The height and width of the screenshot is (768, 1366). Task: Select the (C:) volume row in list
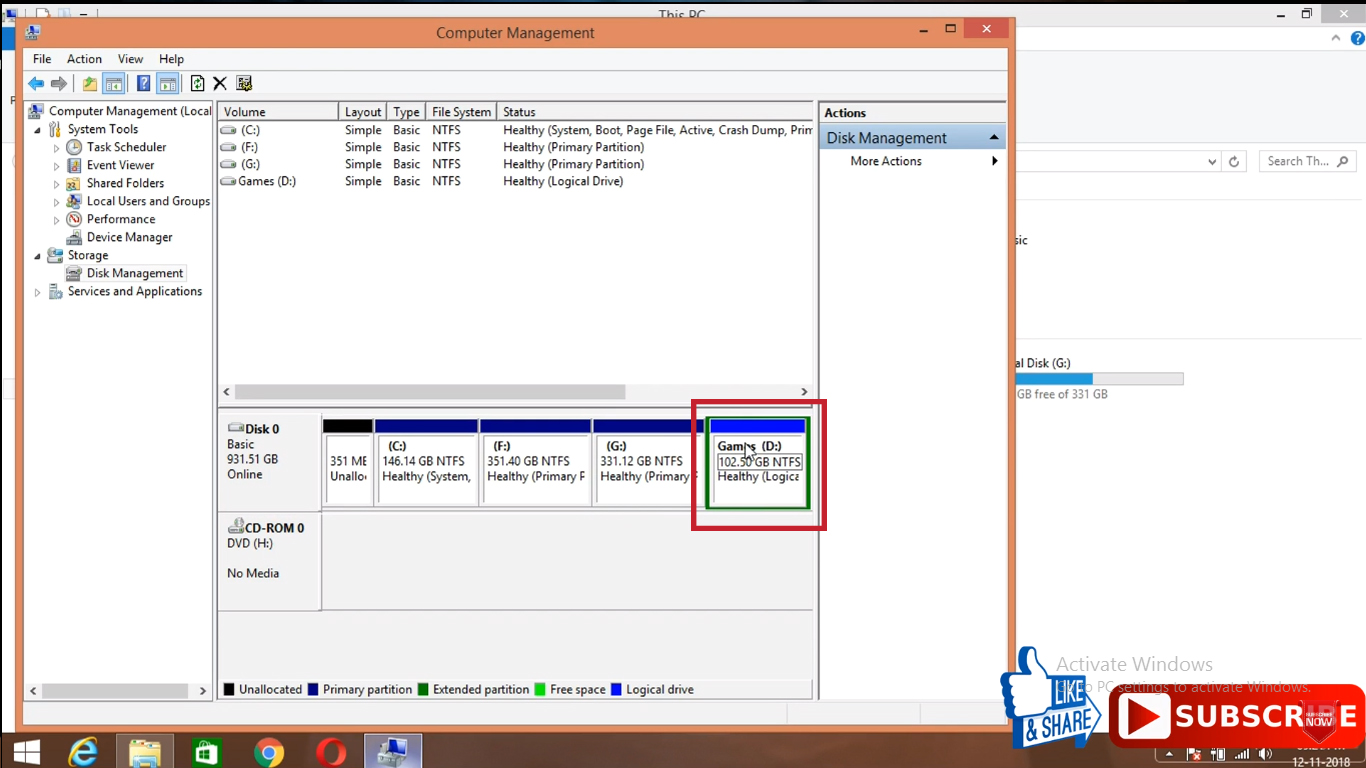pos(515,130)
